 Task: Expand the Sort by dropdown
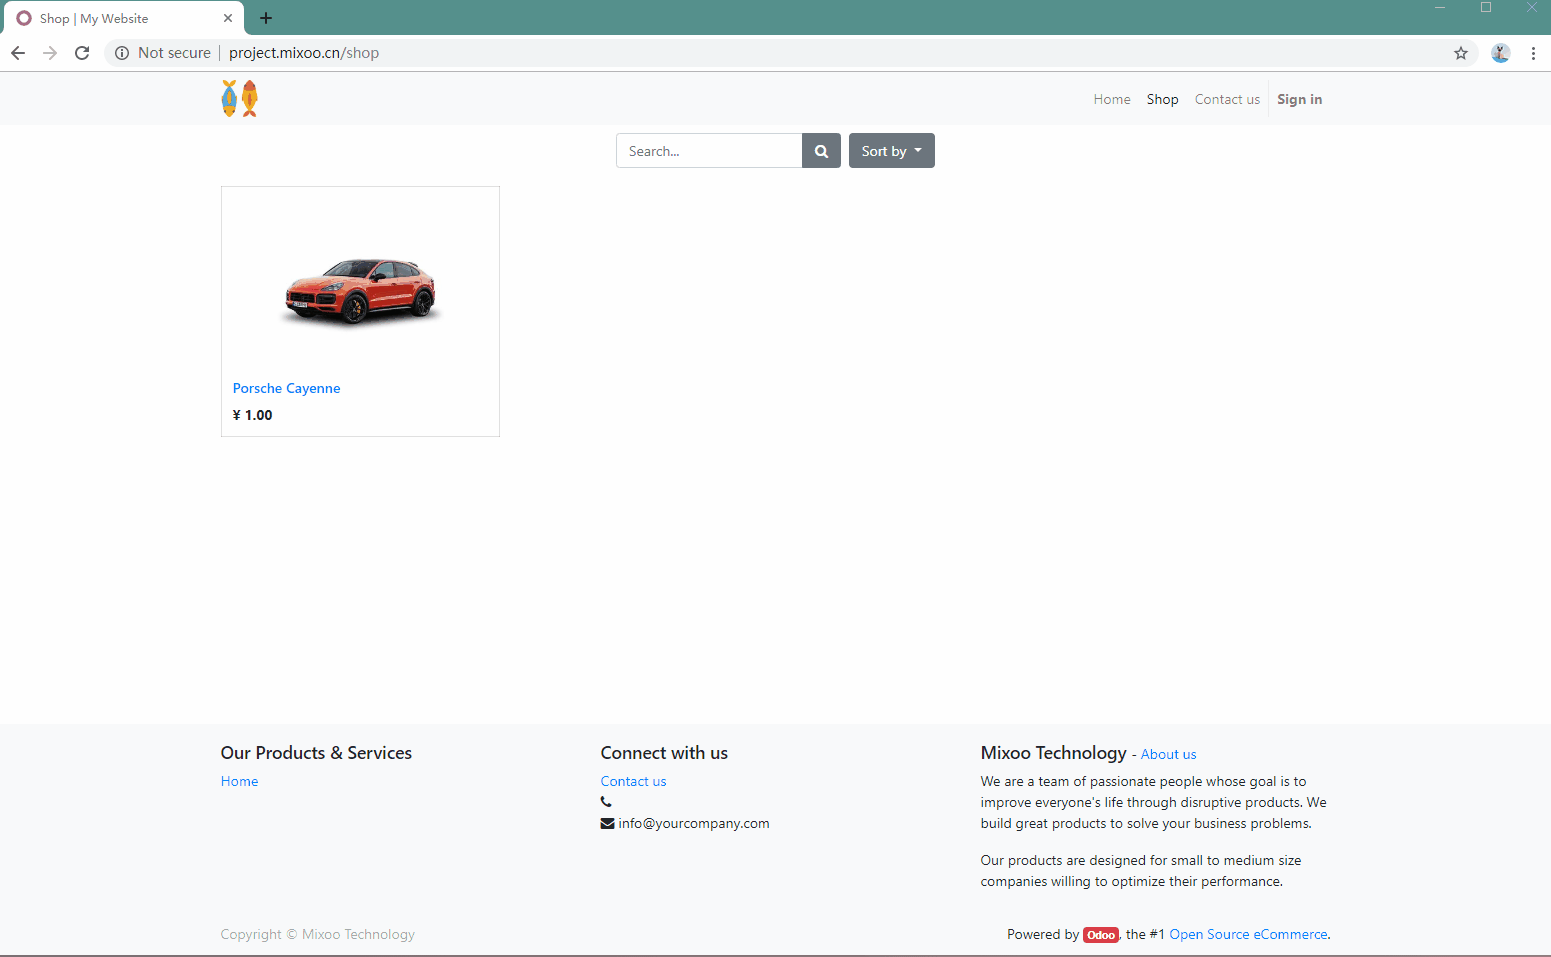point(892,151)
